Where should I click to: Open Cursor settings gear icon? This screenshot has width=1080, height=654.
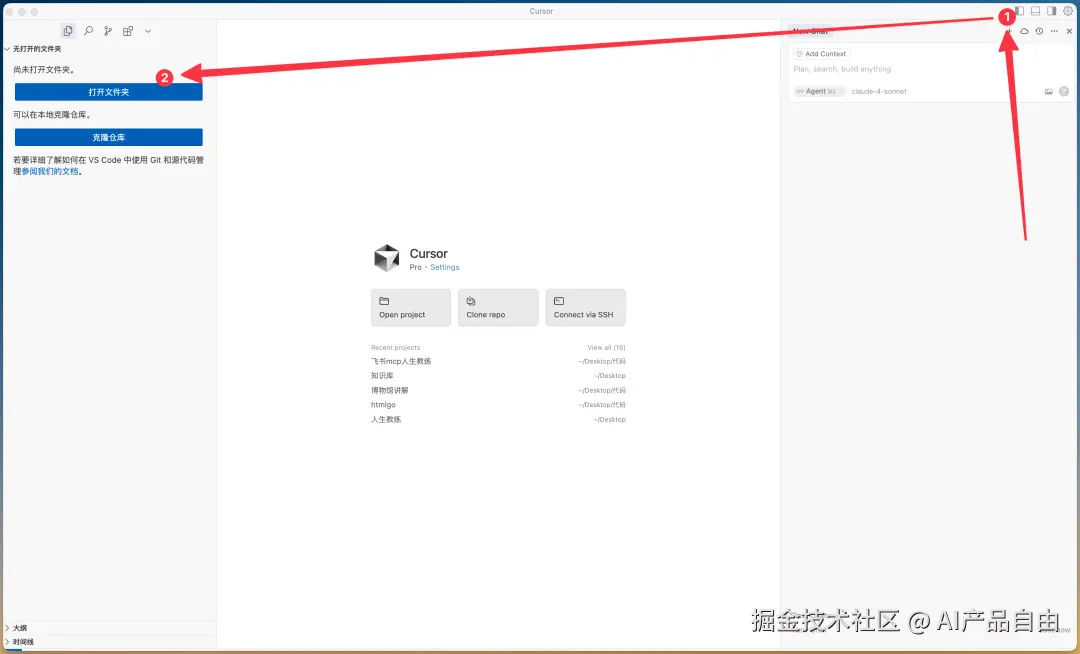(x=1068, y=11)
